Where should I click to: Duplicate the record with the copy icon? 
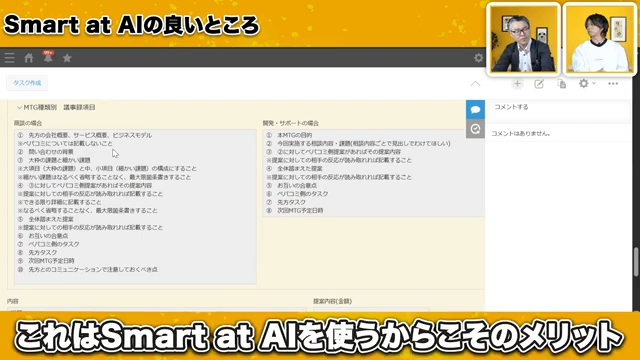[562, 84]
